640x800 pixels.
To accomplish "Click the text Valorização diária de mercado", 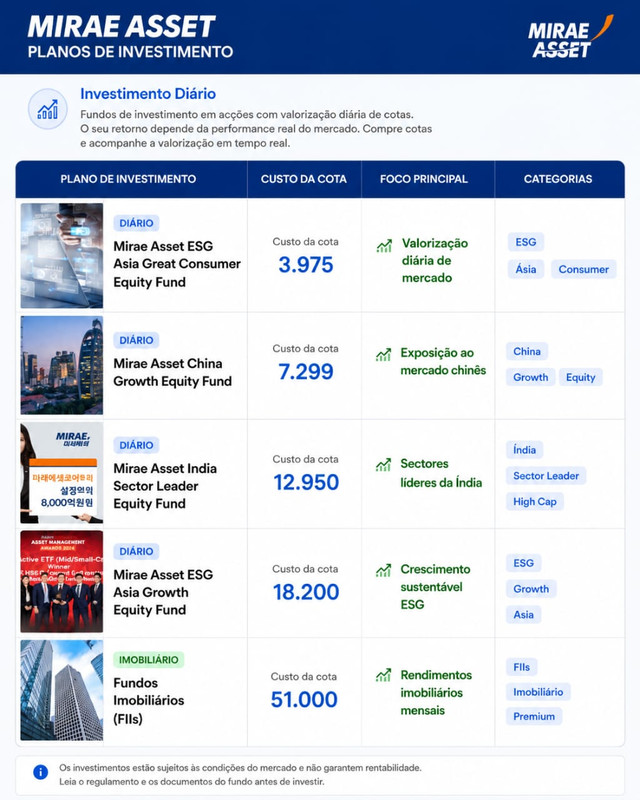I will (435, 261).
